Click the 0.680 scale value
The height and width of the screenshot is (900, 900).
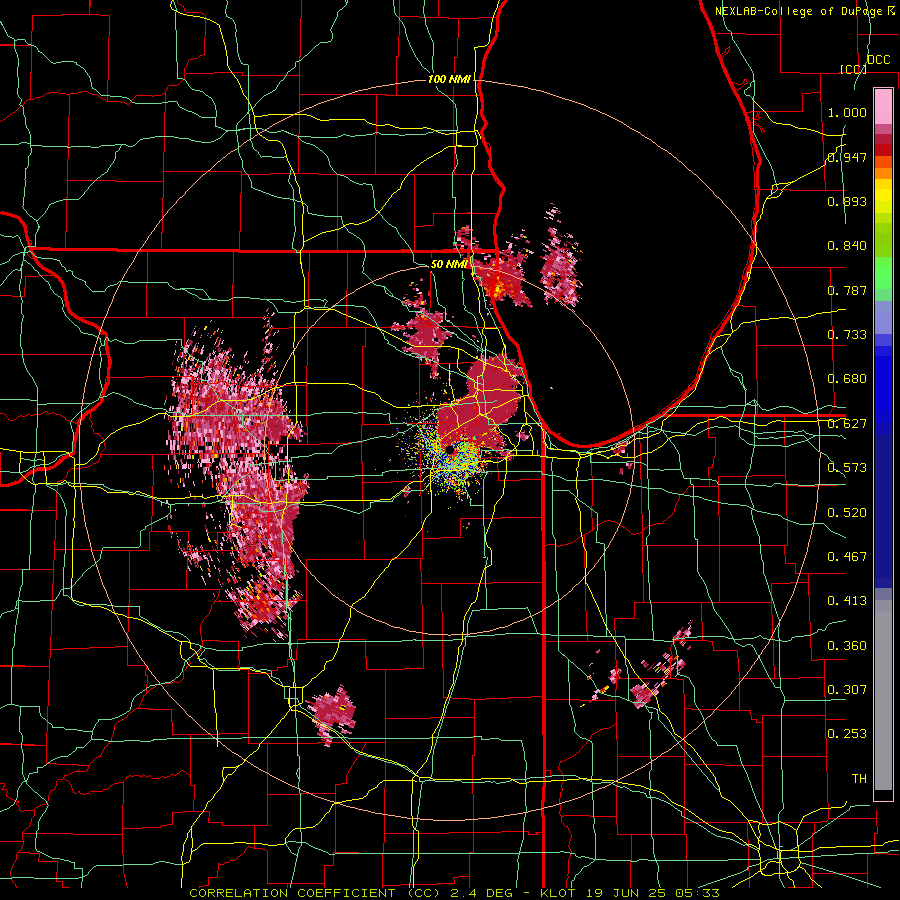[847, 379]
